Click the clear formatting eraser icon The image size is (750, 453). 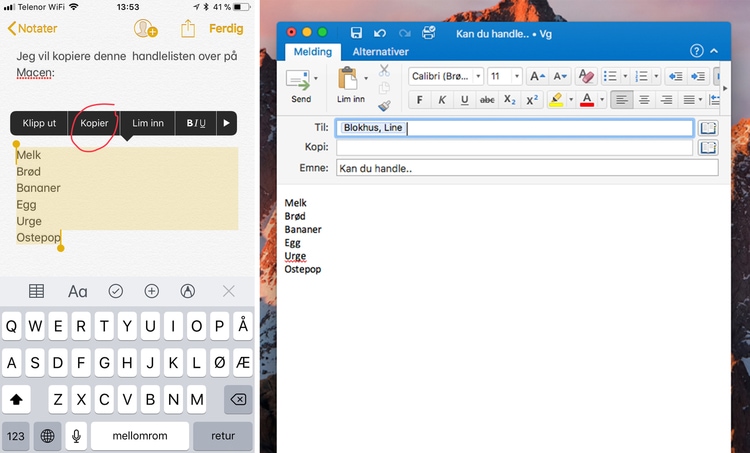[587, 76]
